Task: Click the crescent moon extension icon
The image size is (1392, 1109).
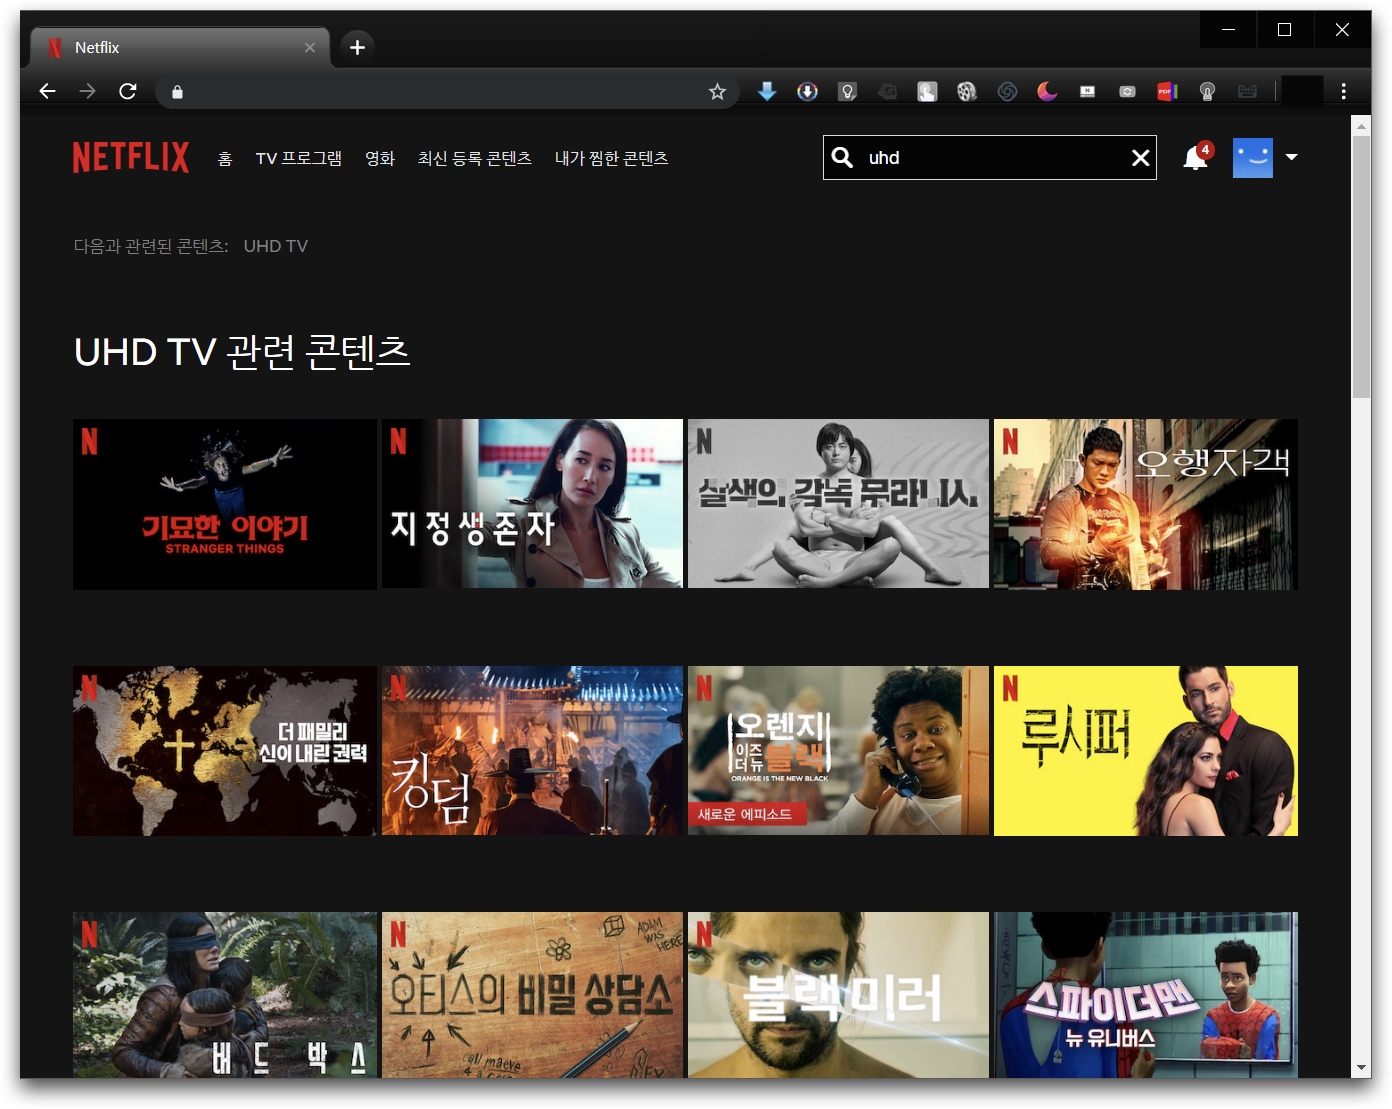Action: coord(1047,92)
